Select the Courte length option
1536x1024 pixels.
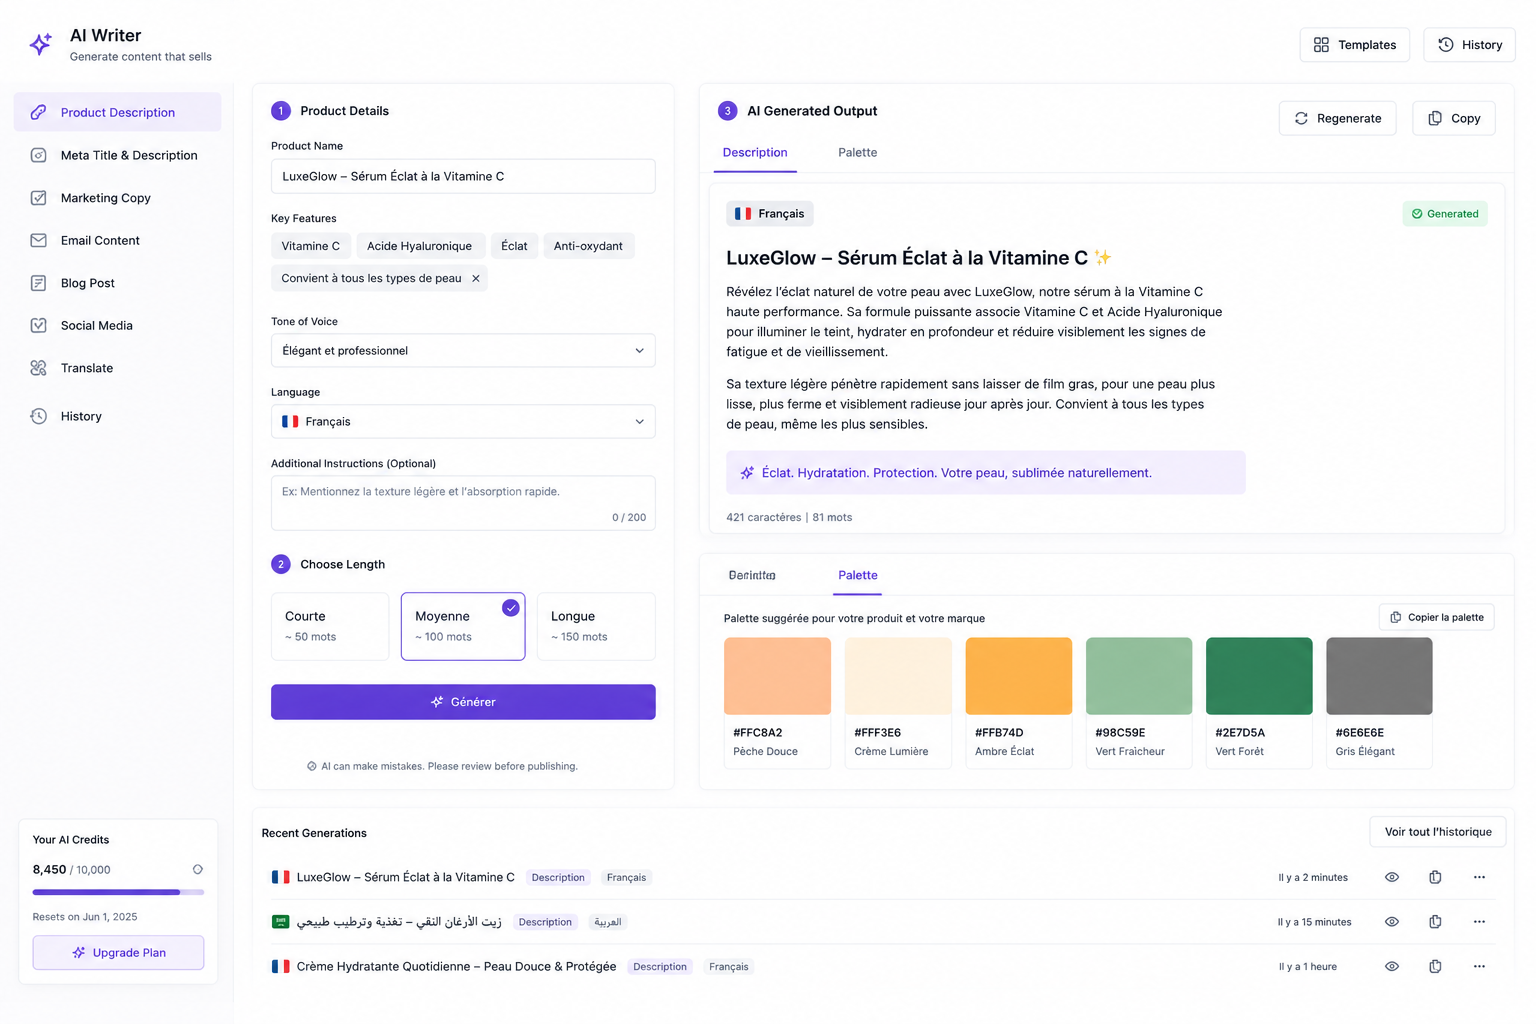pos(330,626)
